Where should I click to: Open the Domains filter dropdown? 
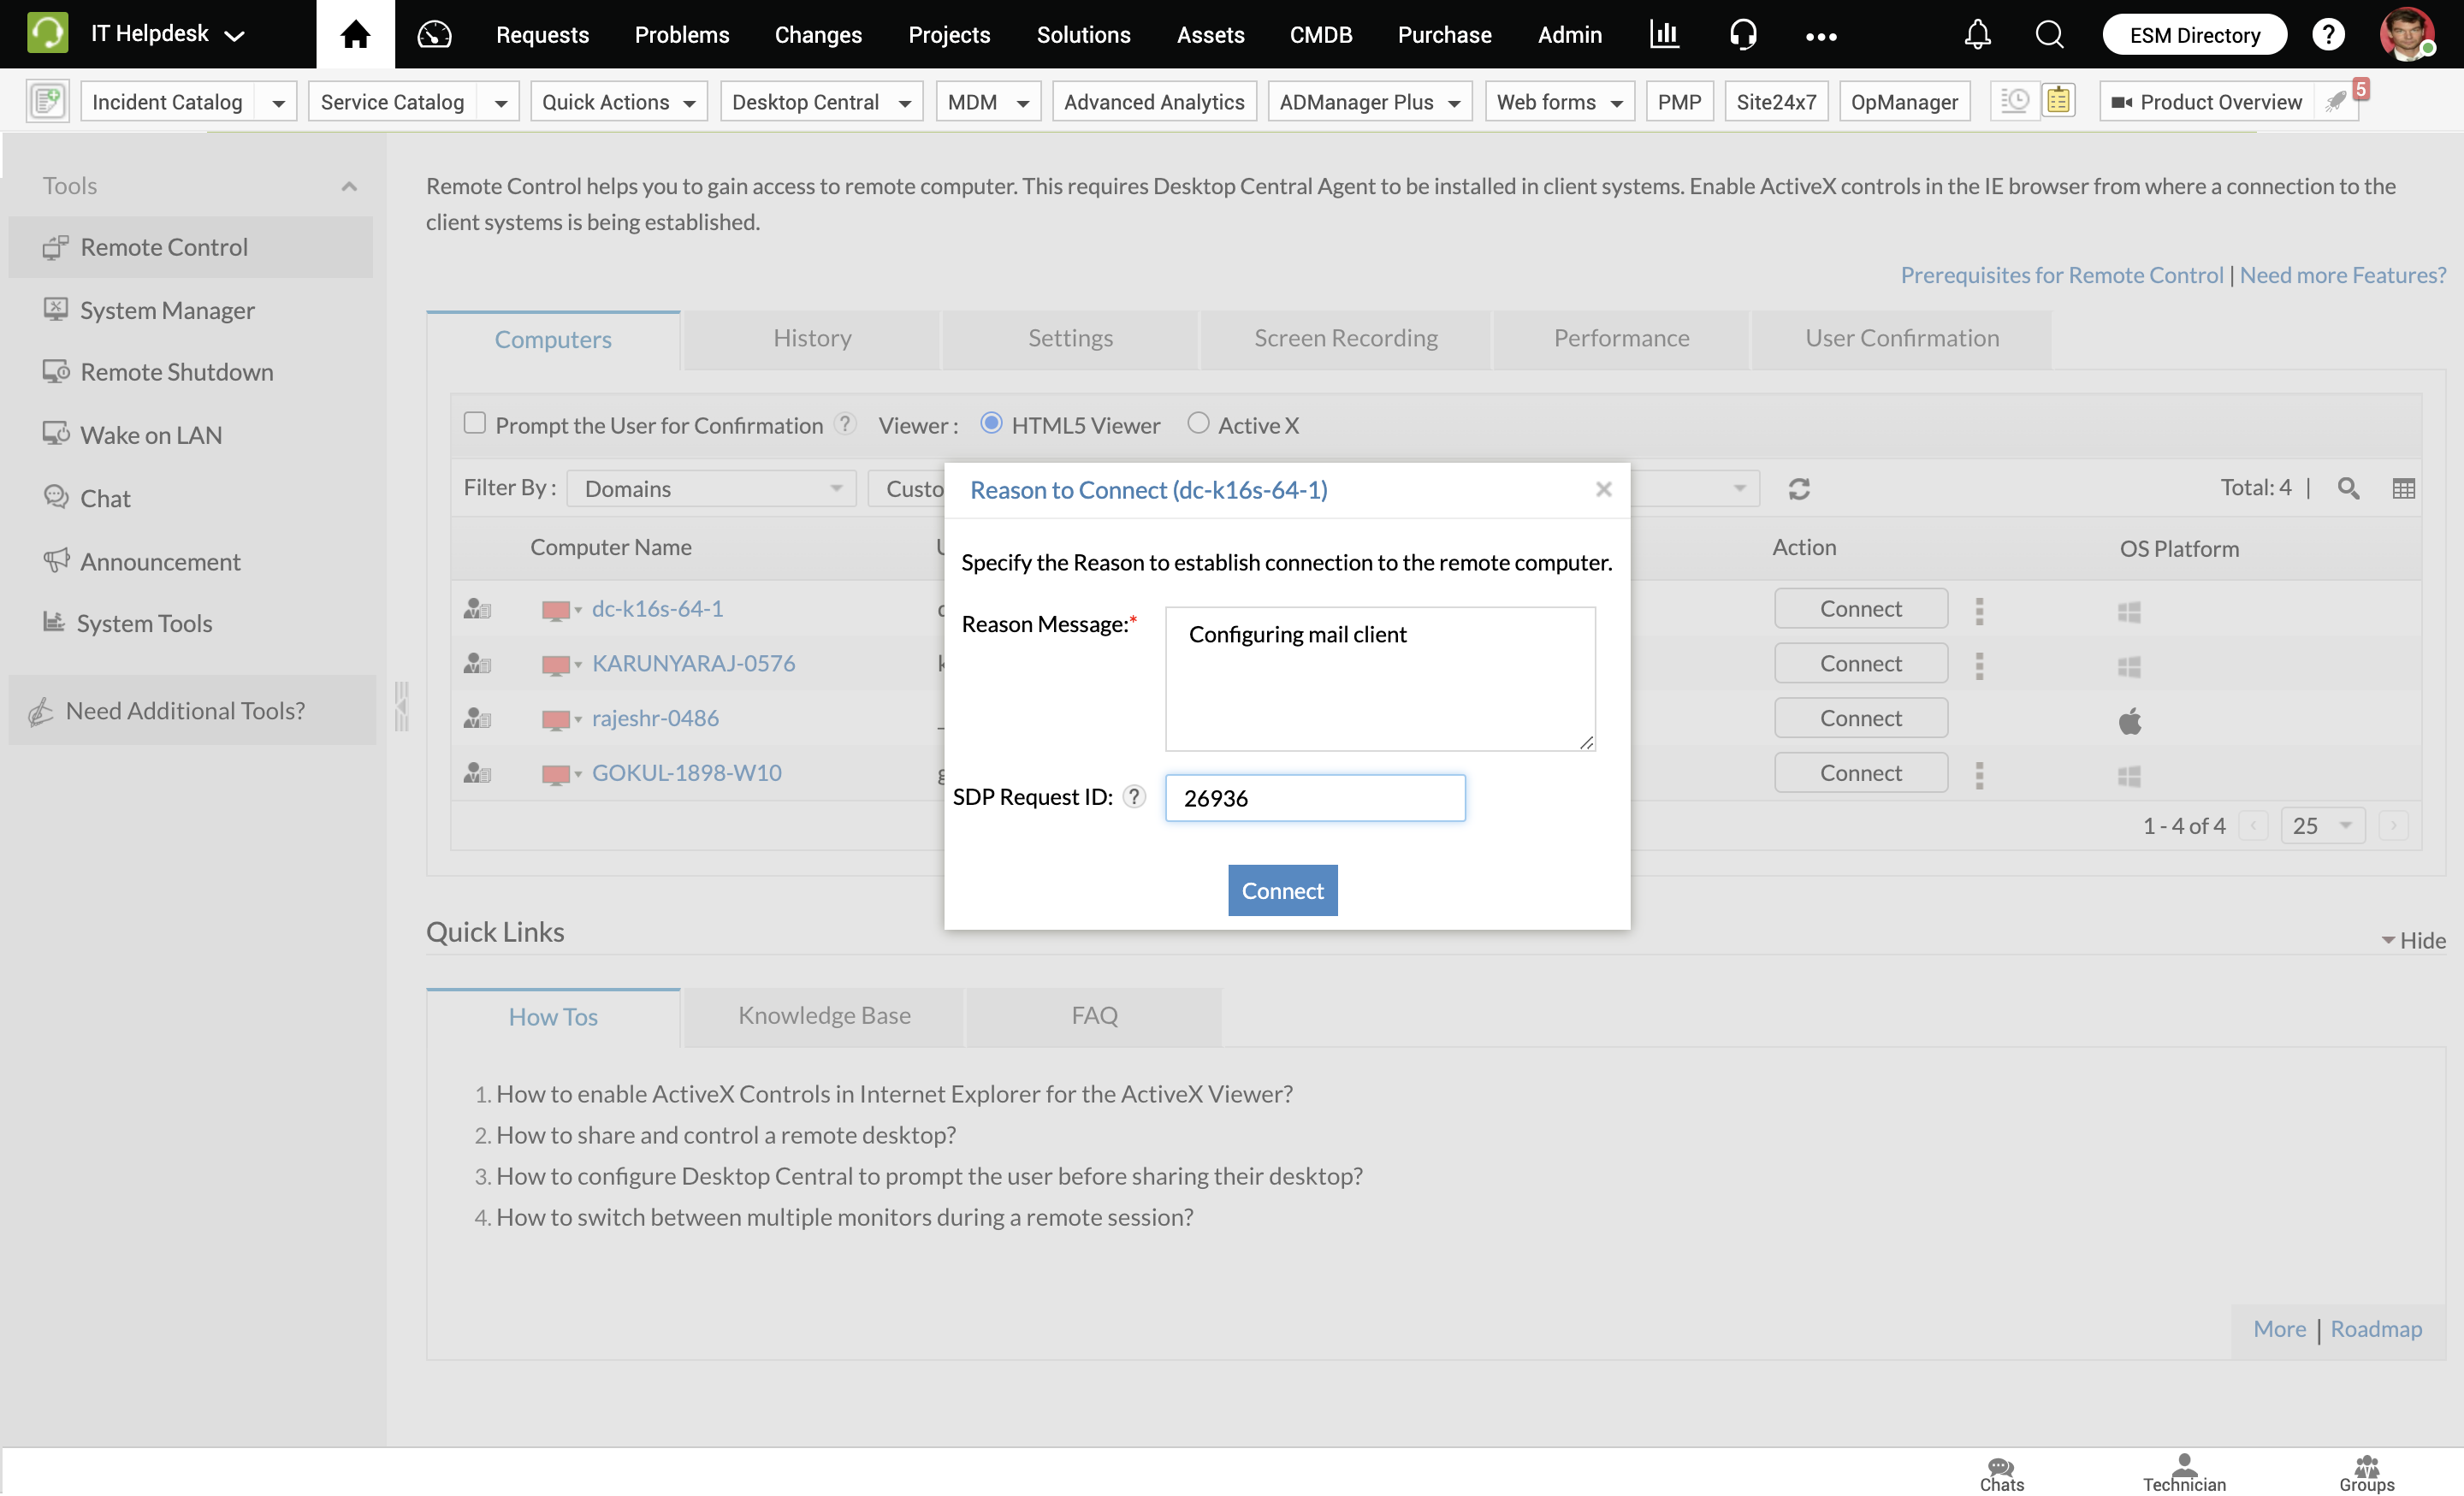coord(711,489)
